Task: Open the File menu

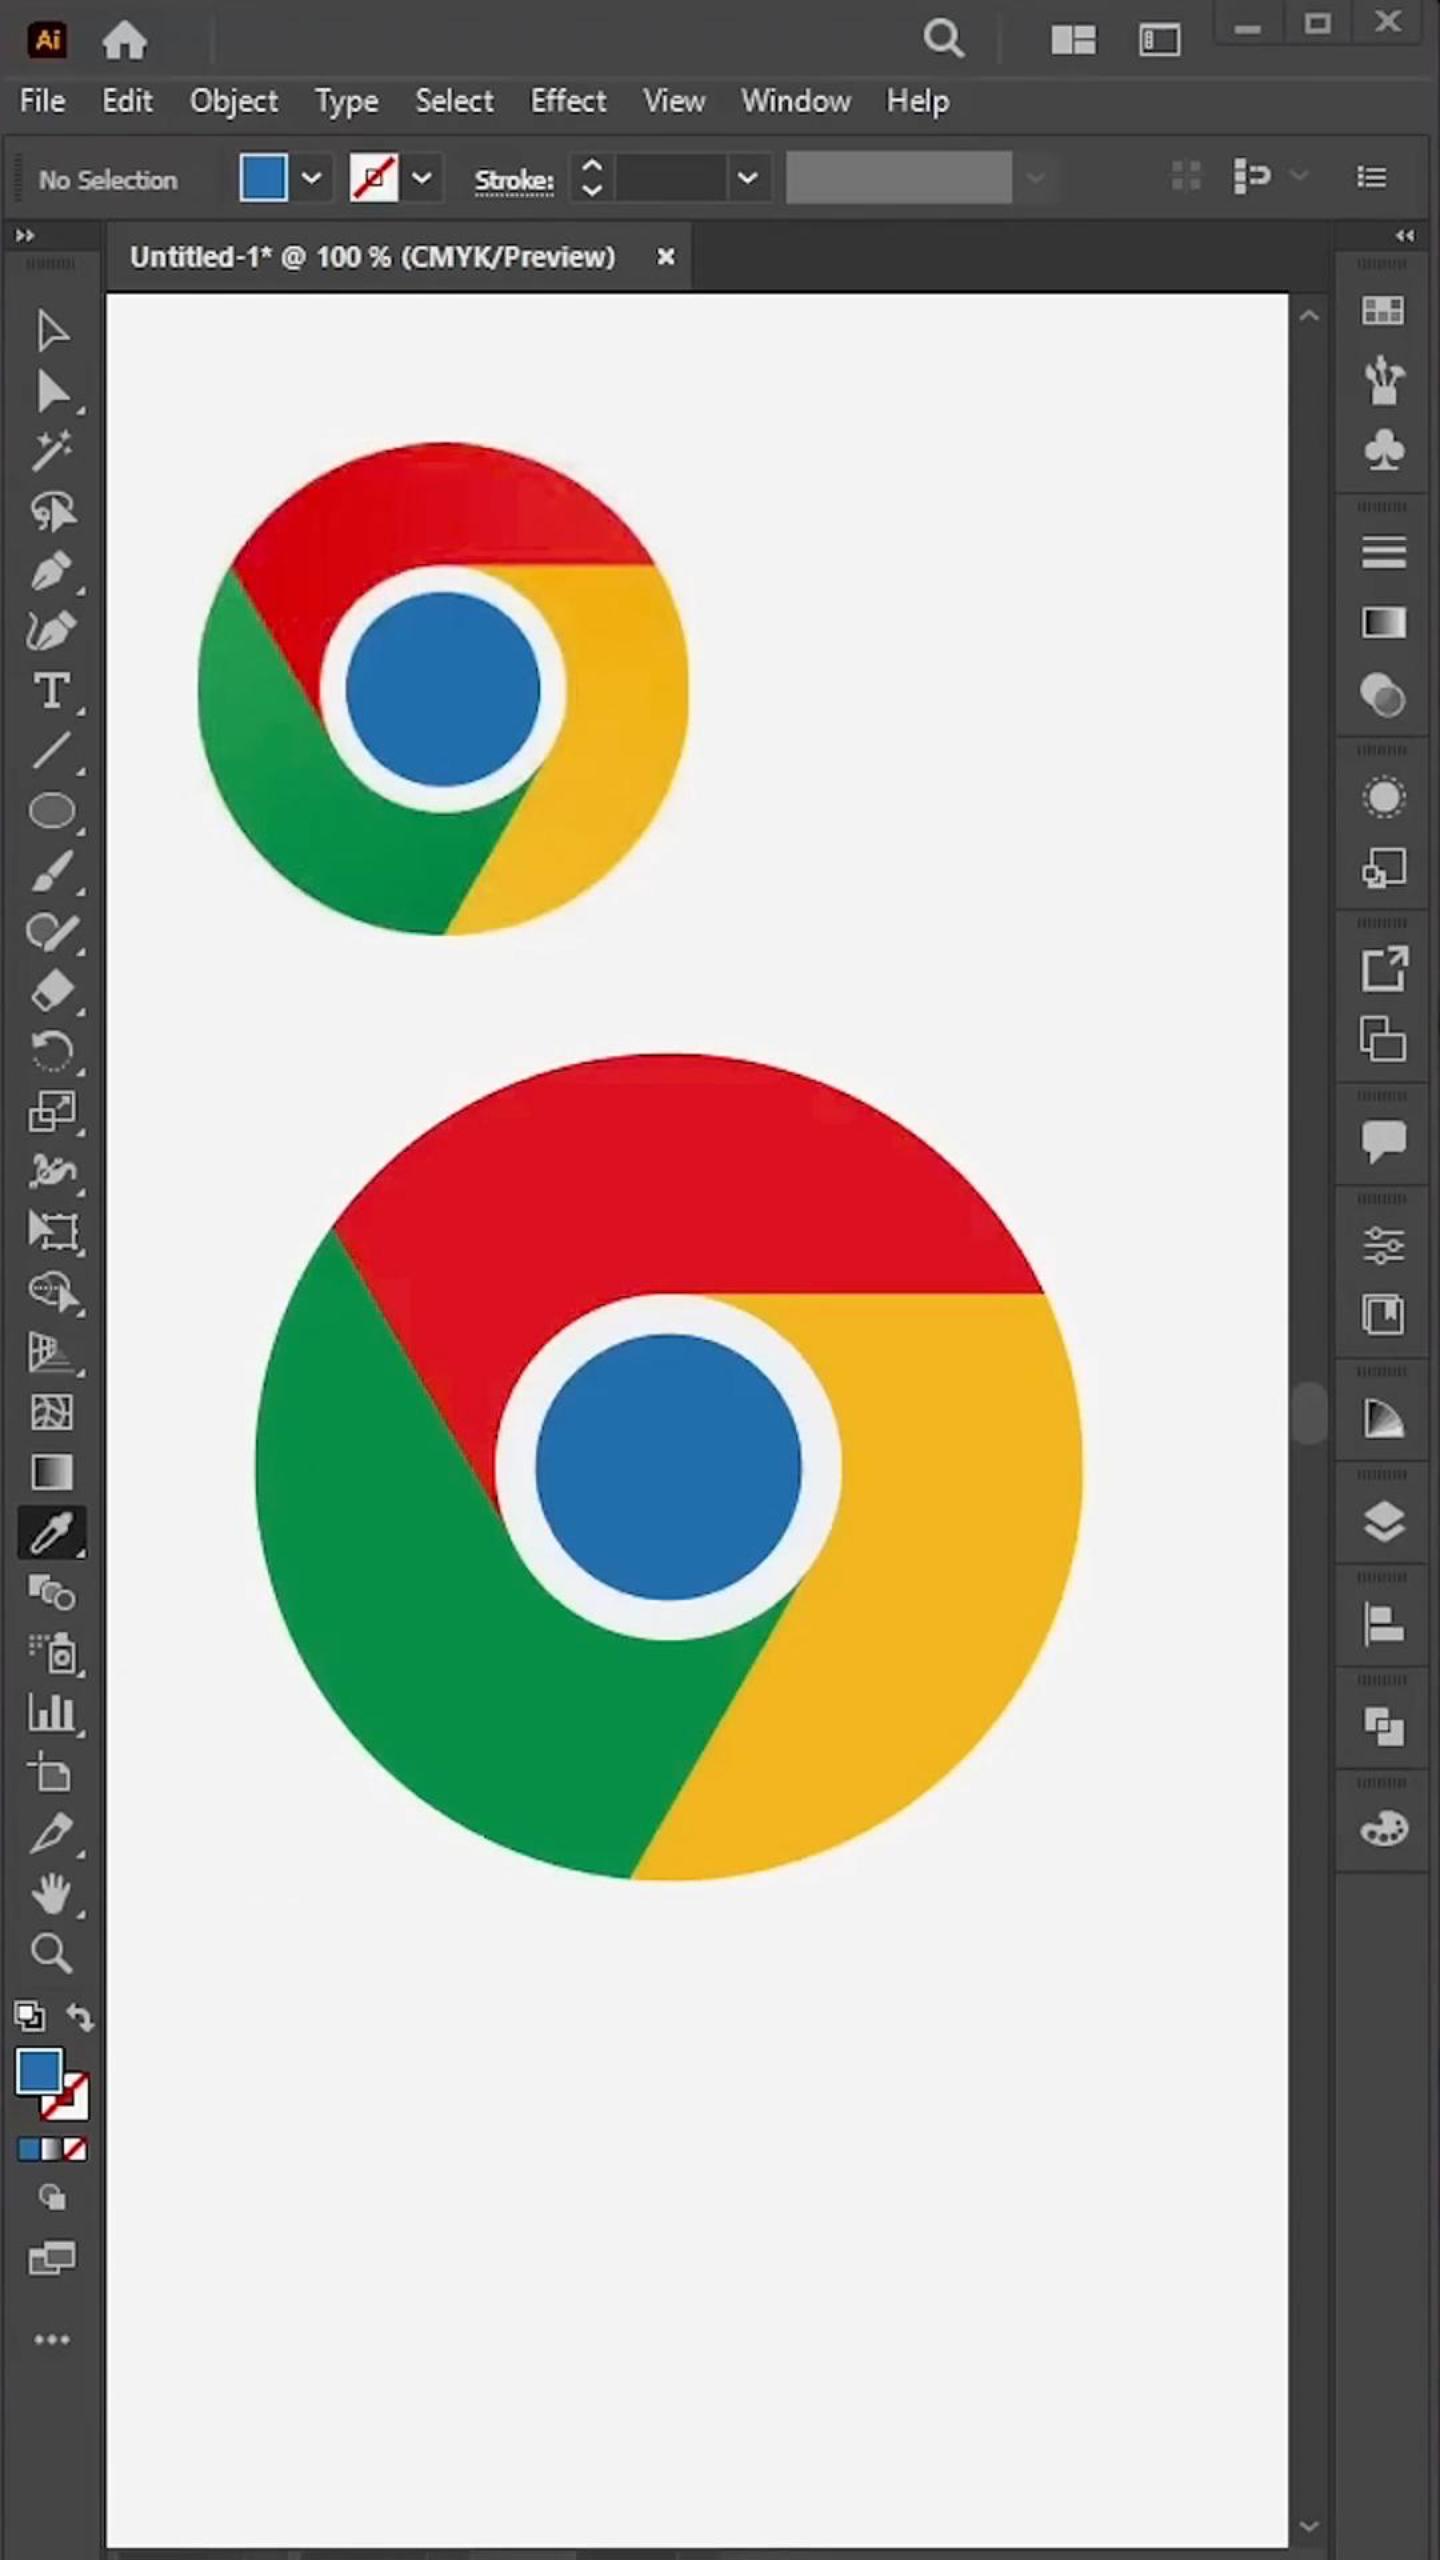Action: 42,101
